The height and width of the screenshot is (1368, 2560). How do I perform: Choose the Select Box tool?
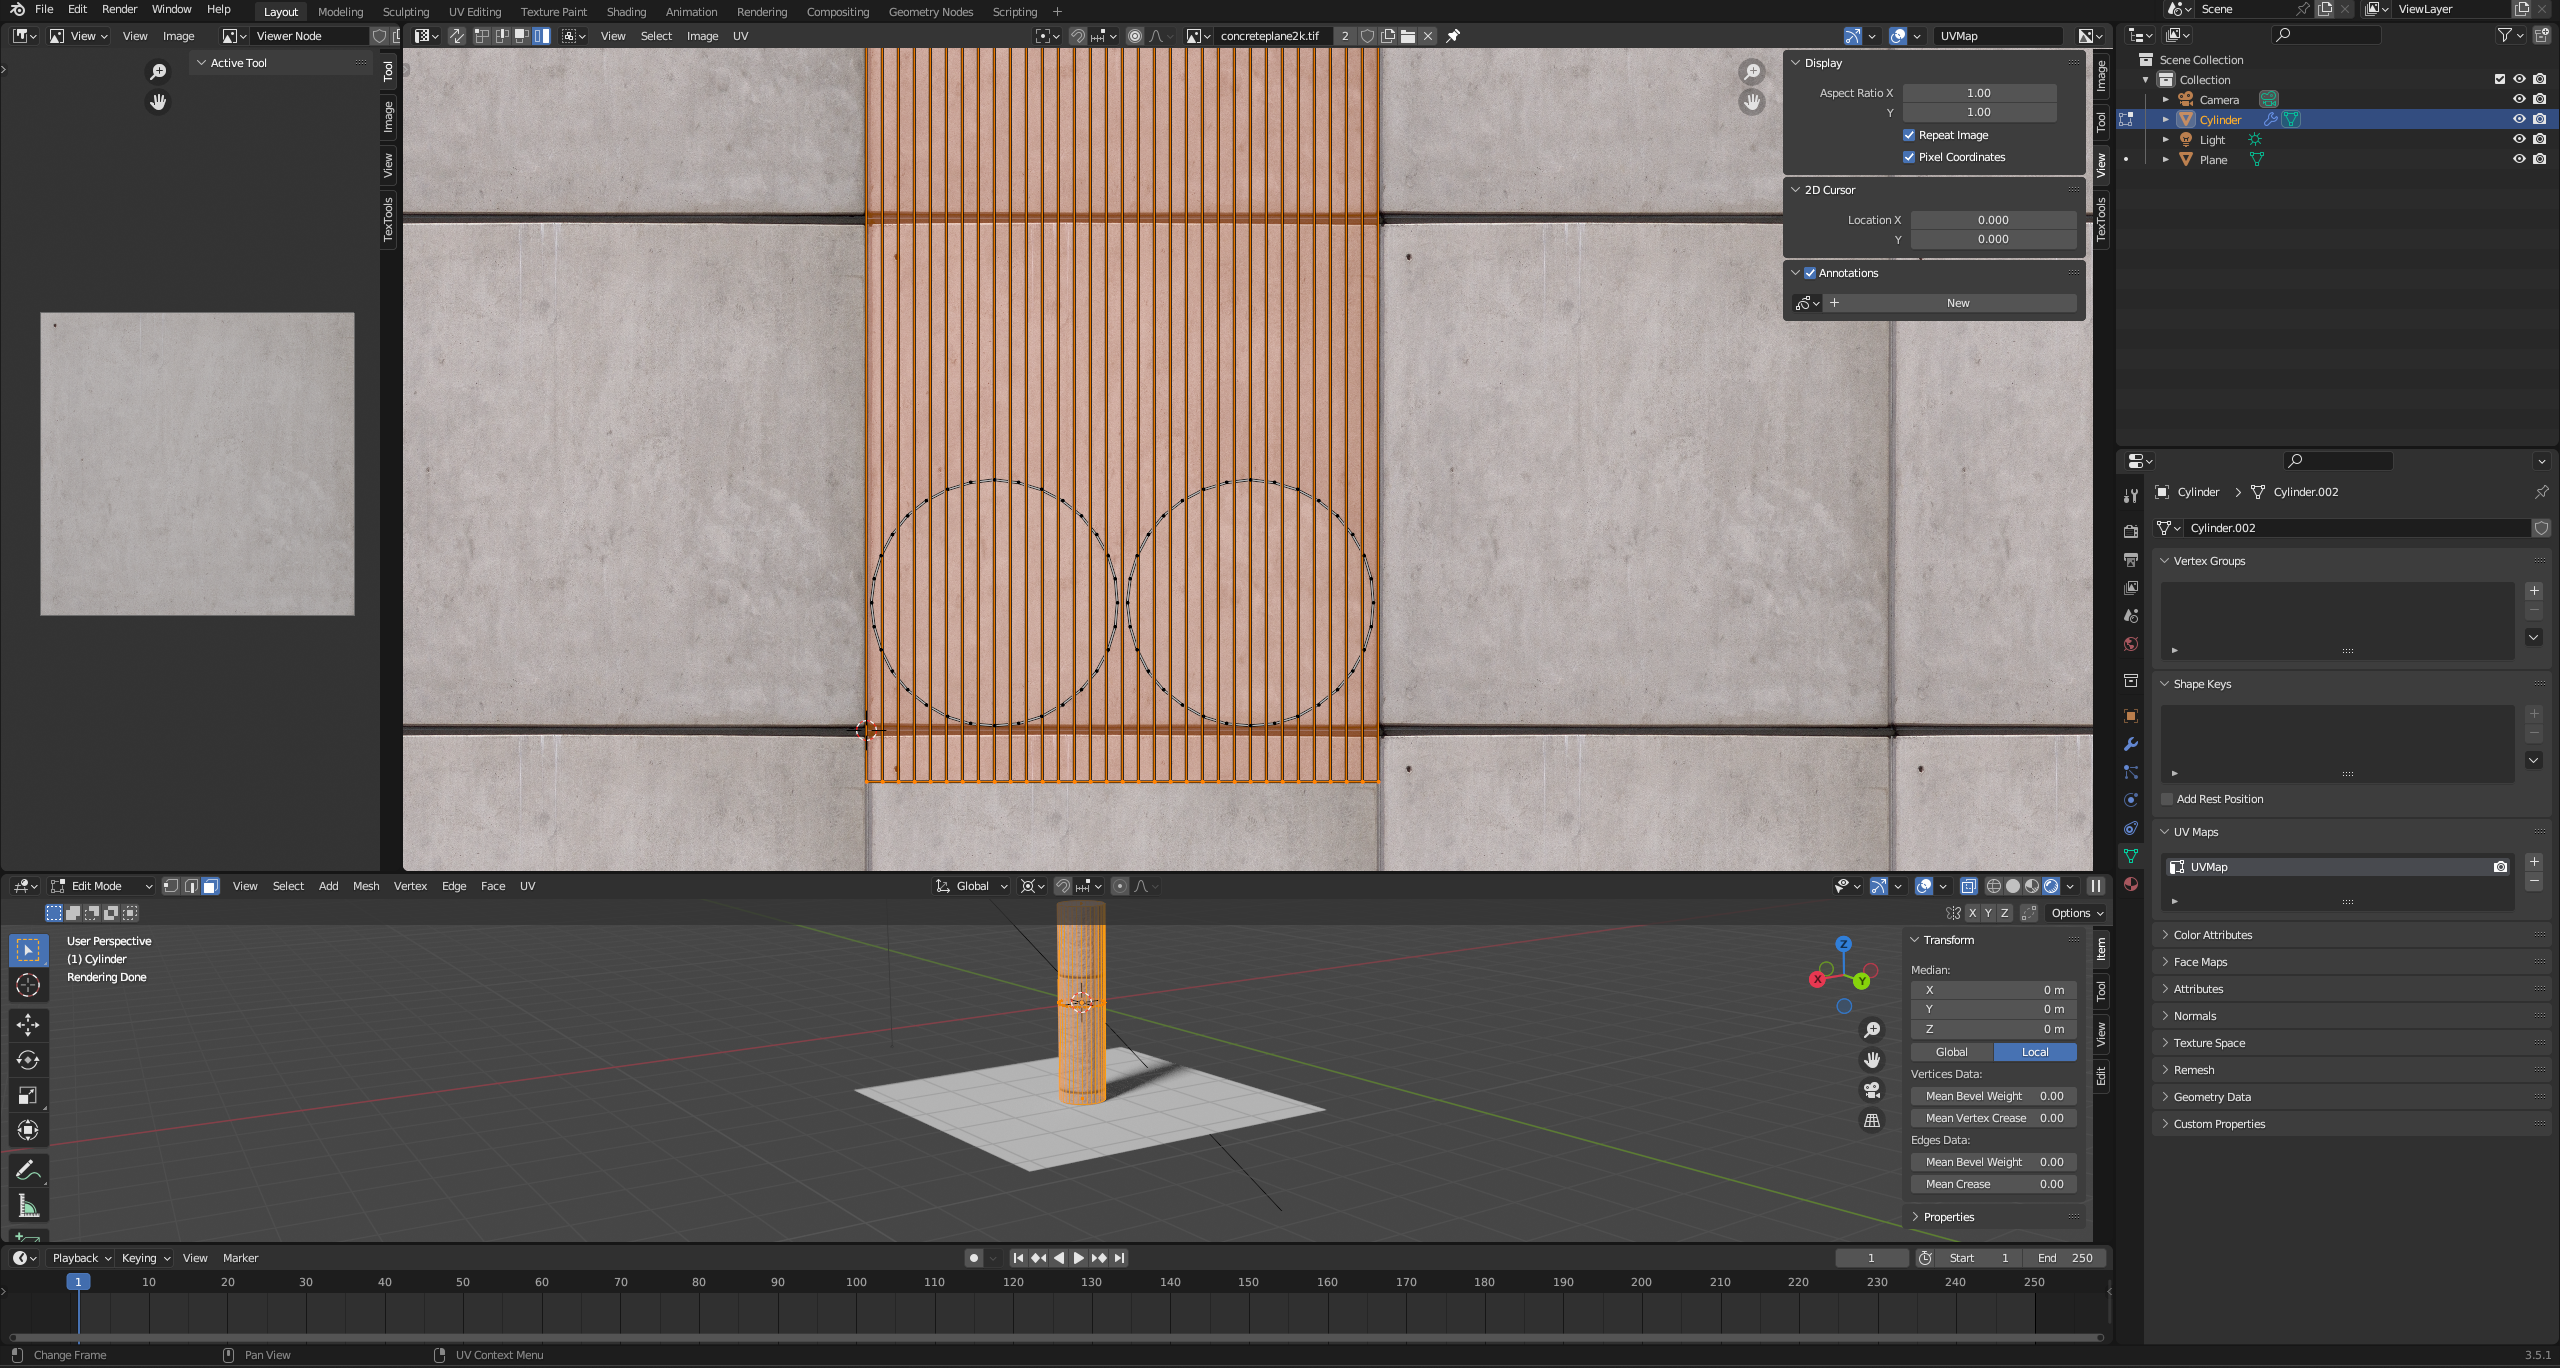[28, 949]
